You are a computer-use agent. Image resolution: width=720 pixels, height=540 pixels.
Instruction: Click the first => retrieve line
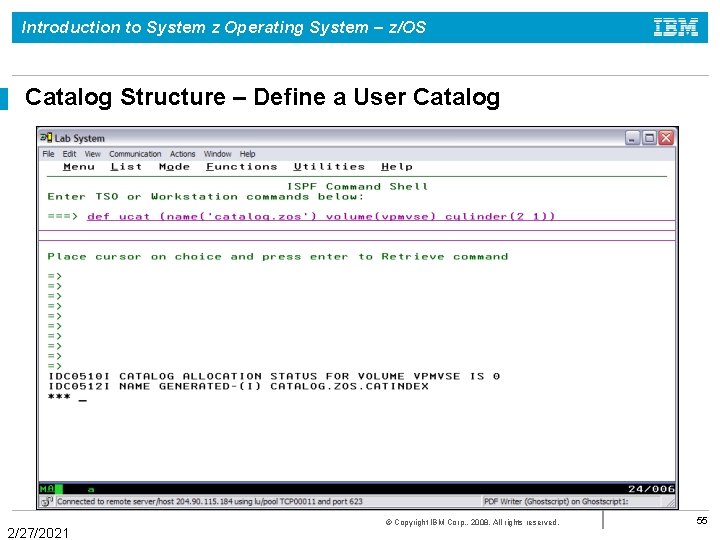(55, 276)
